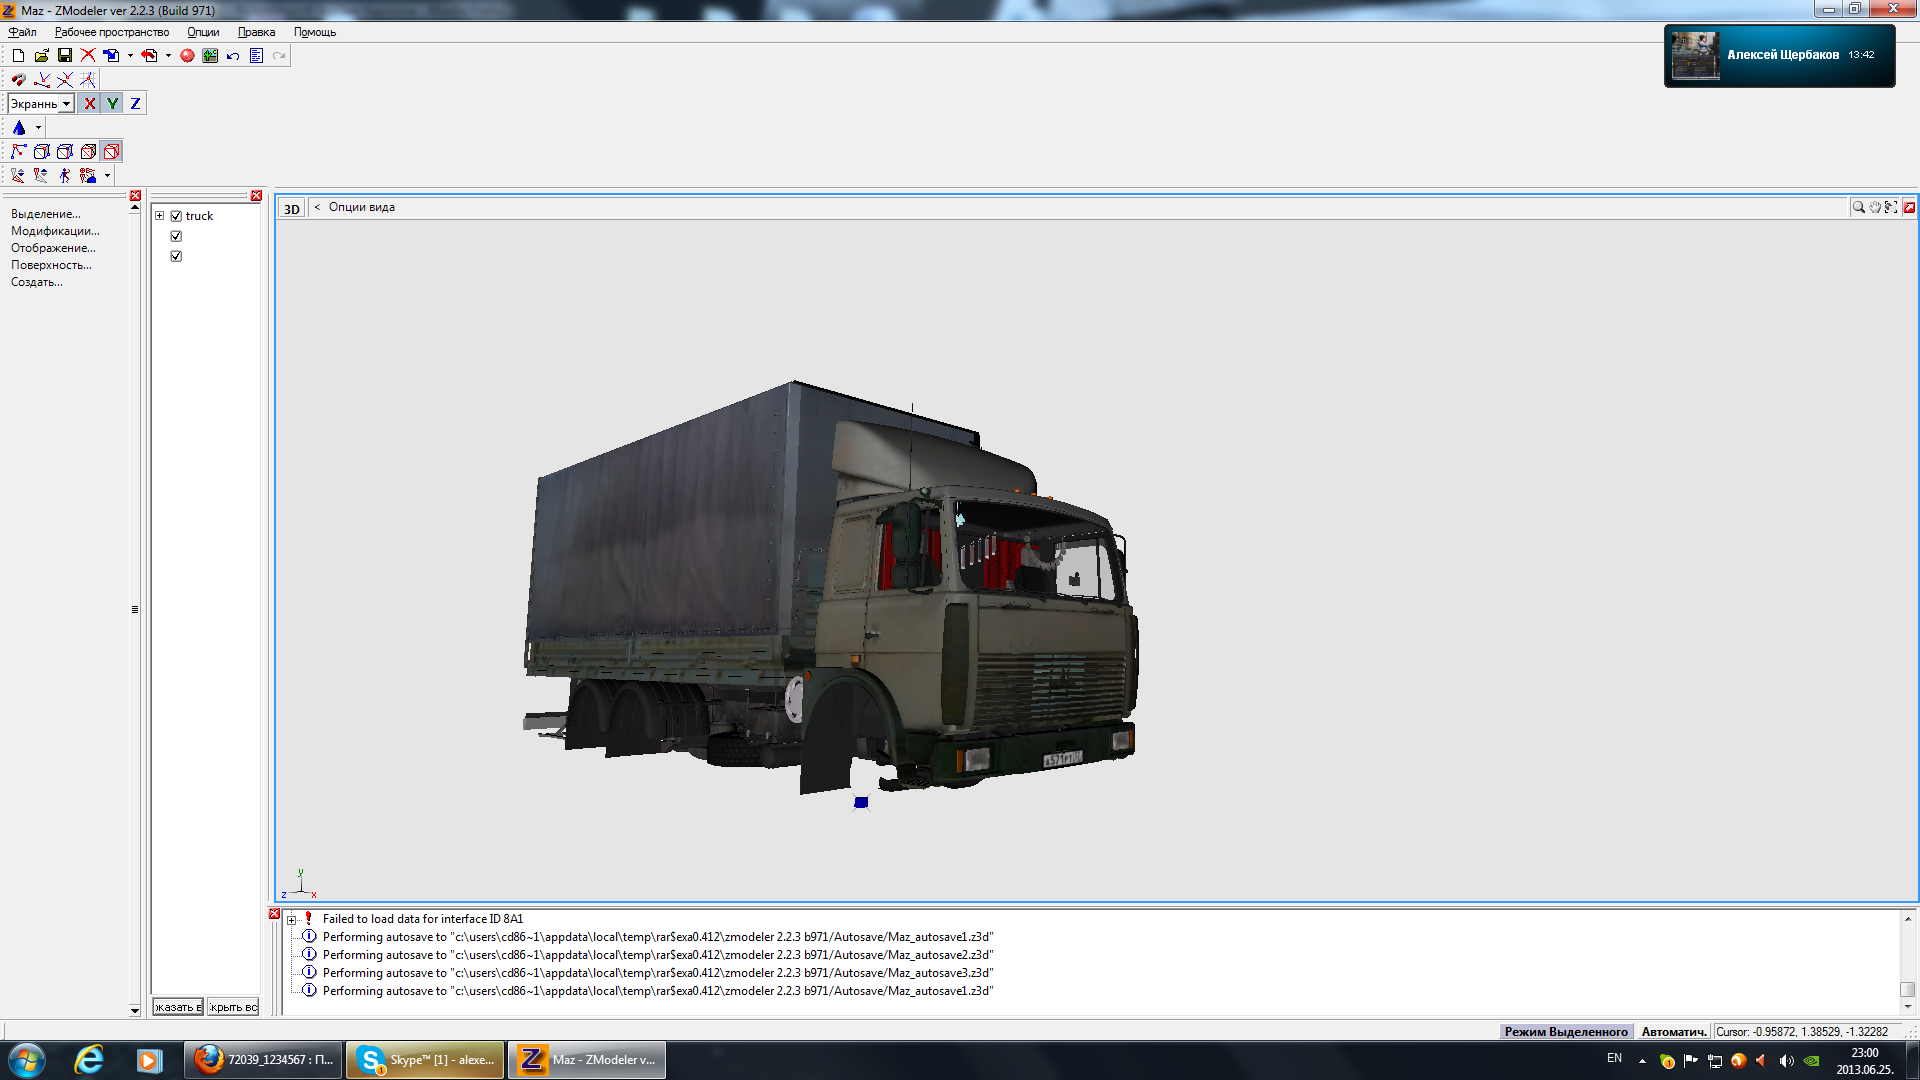Uncheck the truck object checkbox
Viewport: 1920px width, 1080px height.
pyautogui.click(x=176, y=216)
